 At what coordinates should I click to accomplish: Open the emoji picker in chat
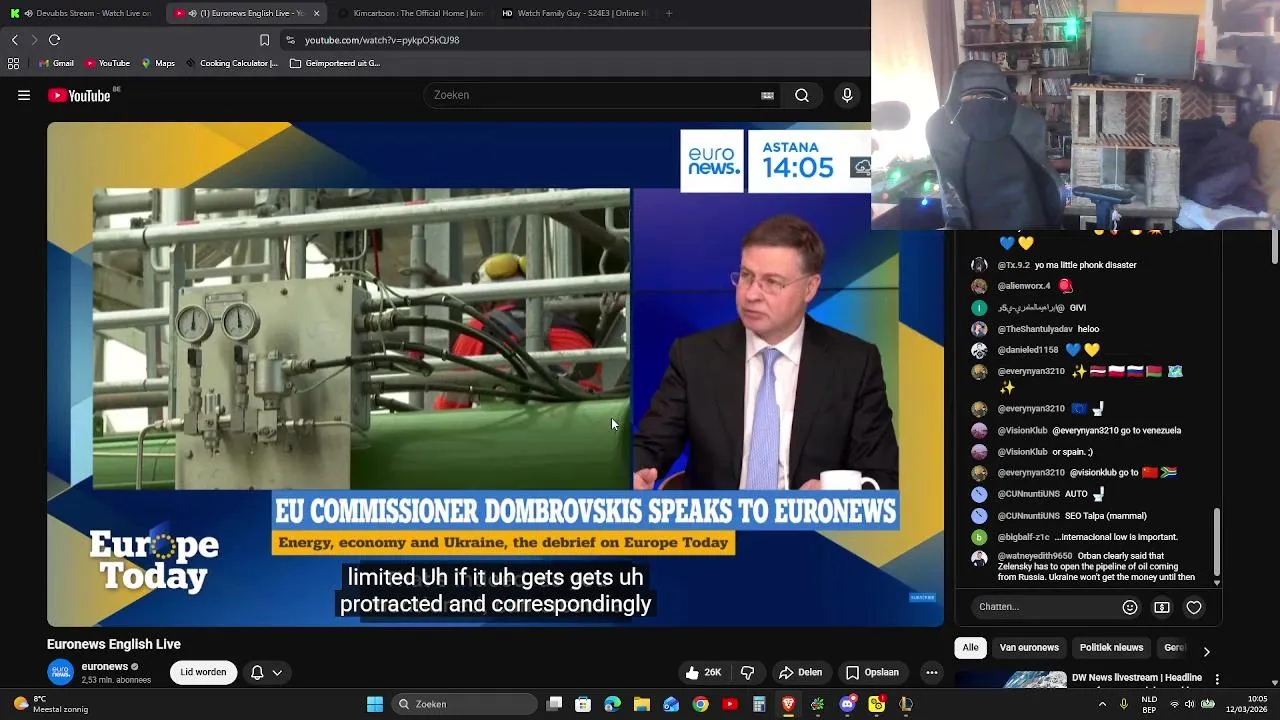point(1130,607)
